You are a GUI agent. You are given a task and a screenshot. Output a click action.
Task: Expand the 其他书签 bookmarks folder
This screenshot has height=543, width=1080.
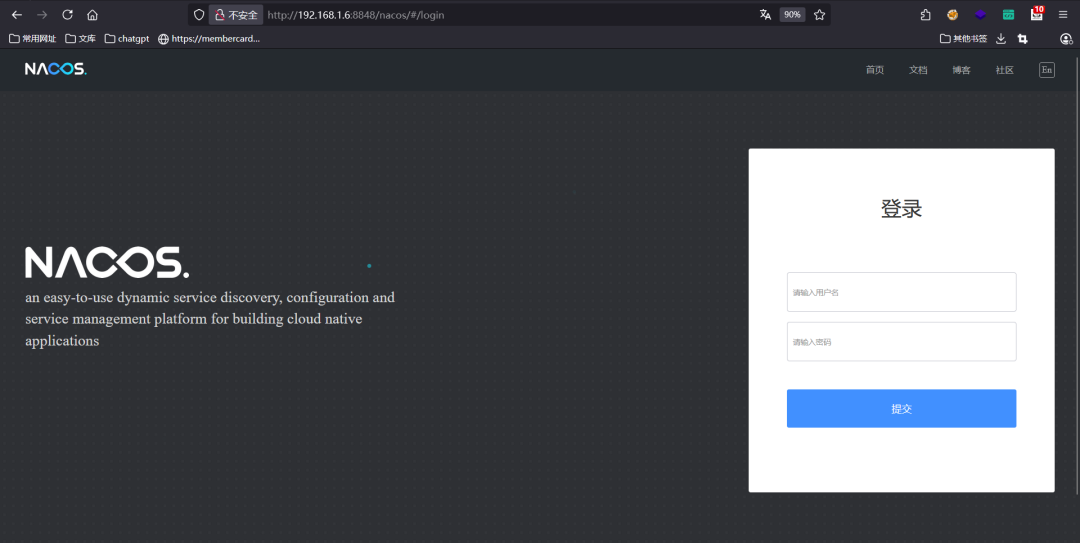(x=964, y=39)
